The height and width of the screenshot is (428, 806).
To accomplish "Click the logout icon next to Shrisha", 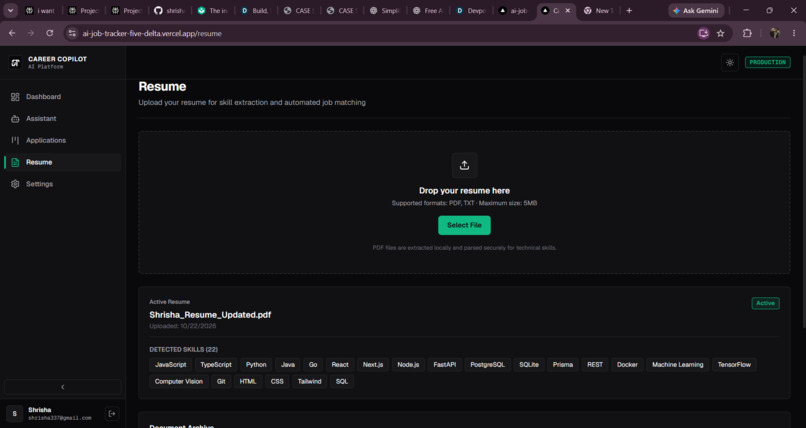I will [112, 414].
